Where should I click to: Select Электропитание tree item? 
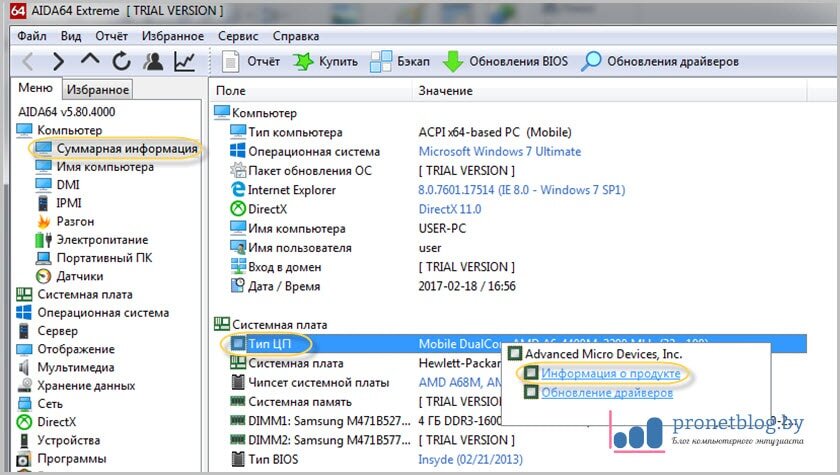coord(92,239)
